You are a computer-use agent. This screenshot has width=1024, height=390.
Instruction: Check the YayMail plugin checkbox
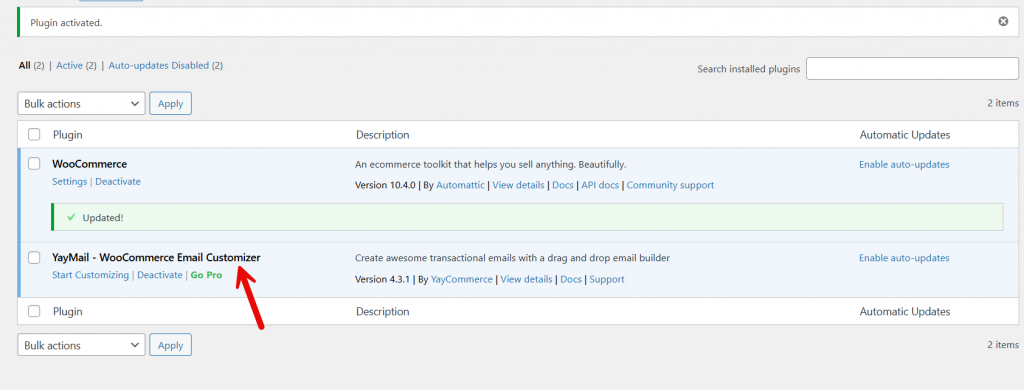click(34, 258)
